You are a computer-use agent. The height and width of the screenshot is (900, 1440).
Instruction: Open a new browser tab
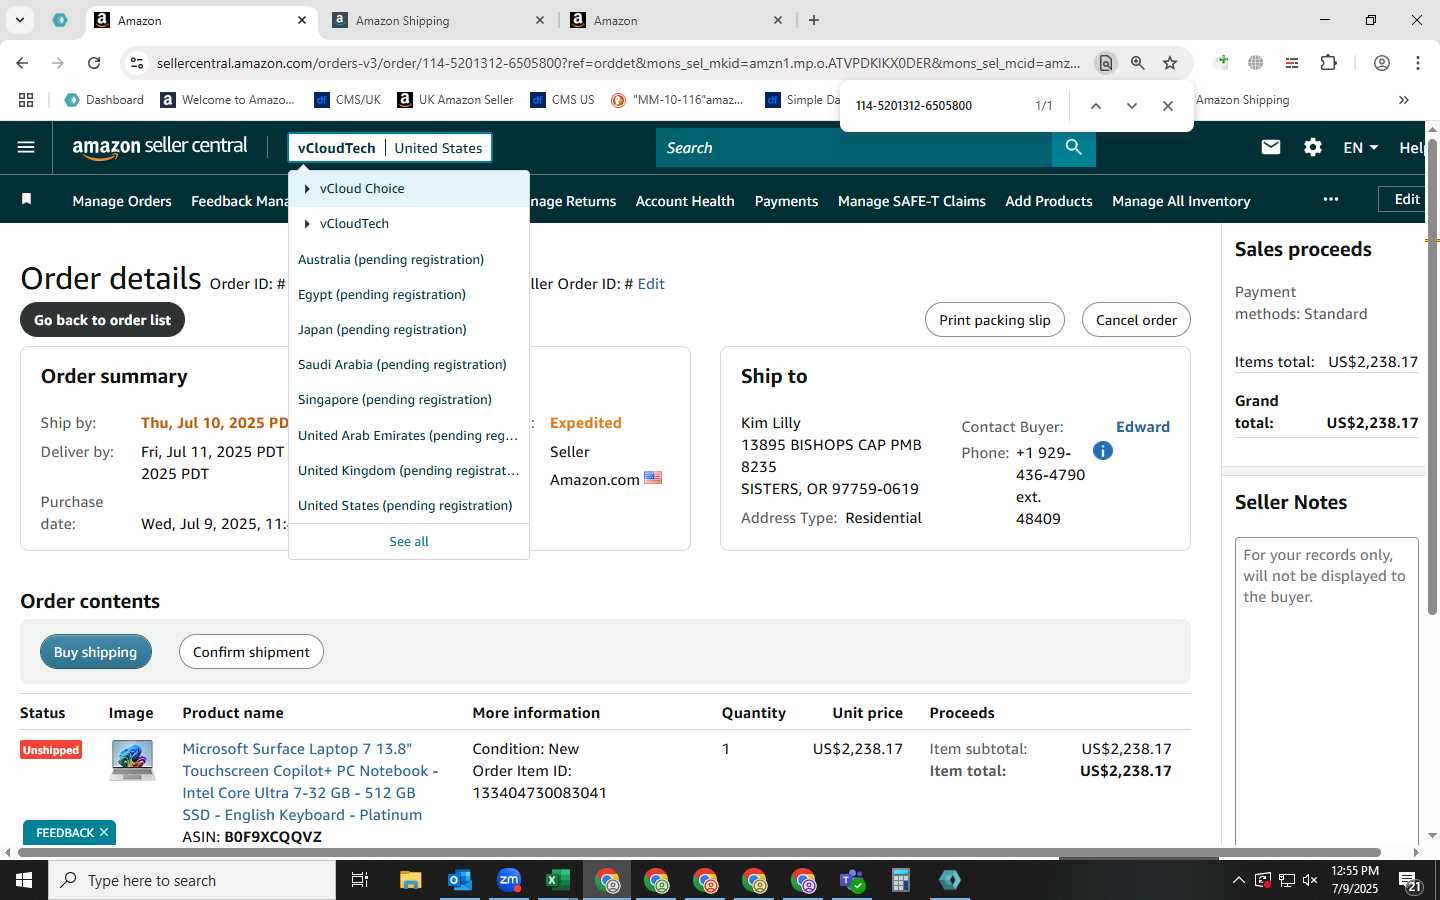814,20
